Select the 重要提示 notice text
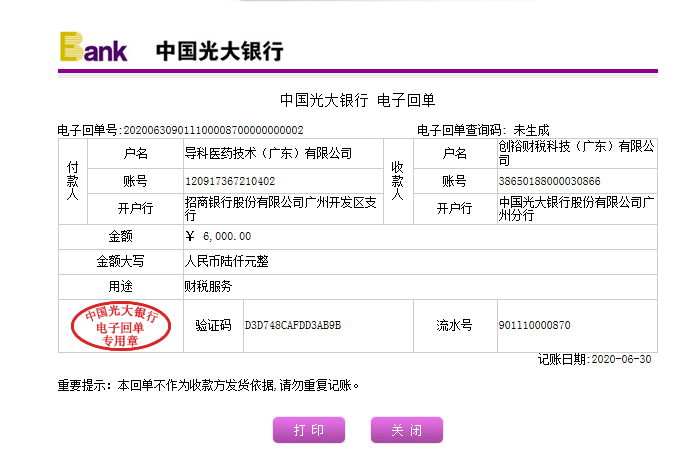 point(208,385)
